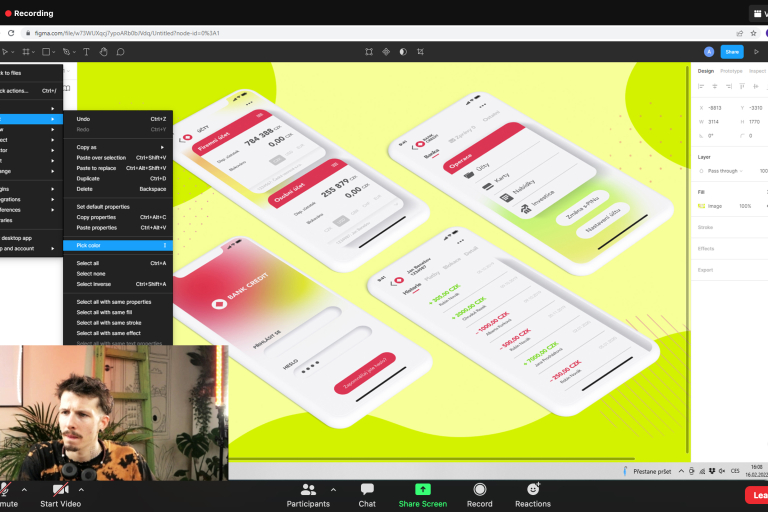Viewport: 768px width, 512px height.
Task: Click the Crop image icon
Action: (420, 52)
